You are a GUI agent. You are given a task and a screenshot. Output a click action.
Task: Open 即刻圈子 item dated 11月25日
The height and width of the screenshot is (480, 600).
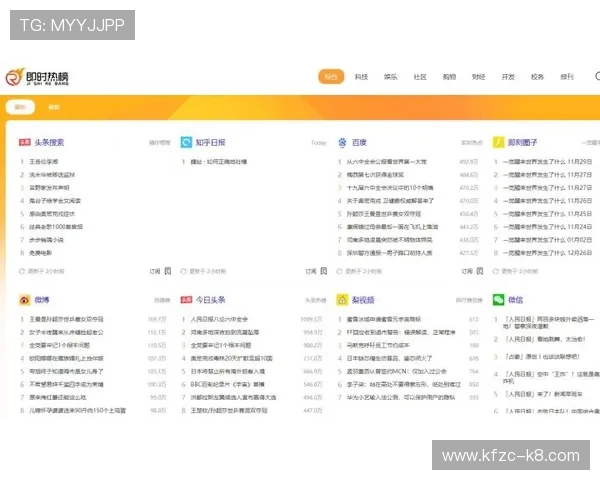(x=547, y=214)
